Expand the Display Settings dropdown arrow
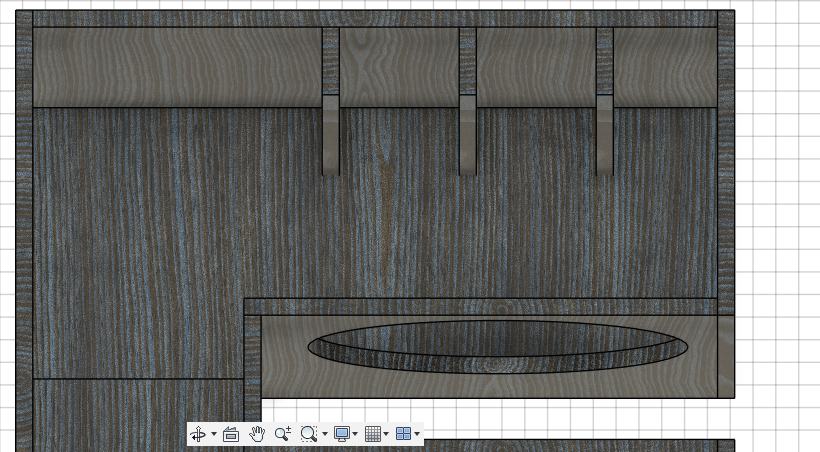The height and width of the screenshot is (452, 820). [355, 434]
